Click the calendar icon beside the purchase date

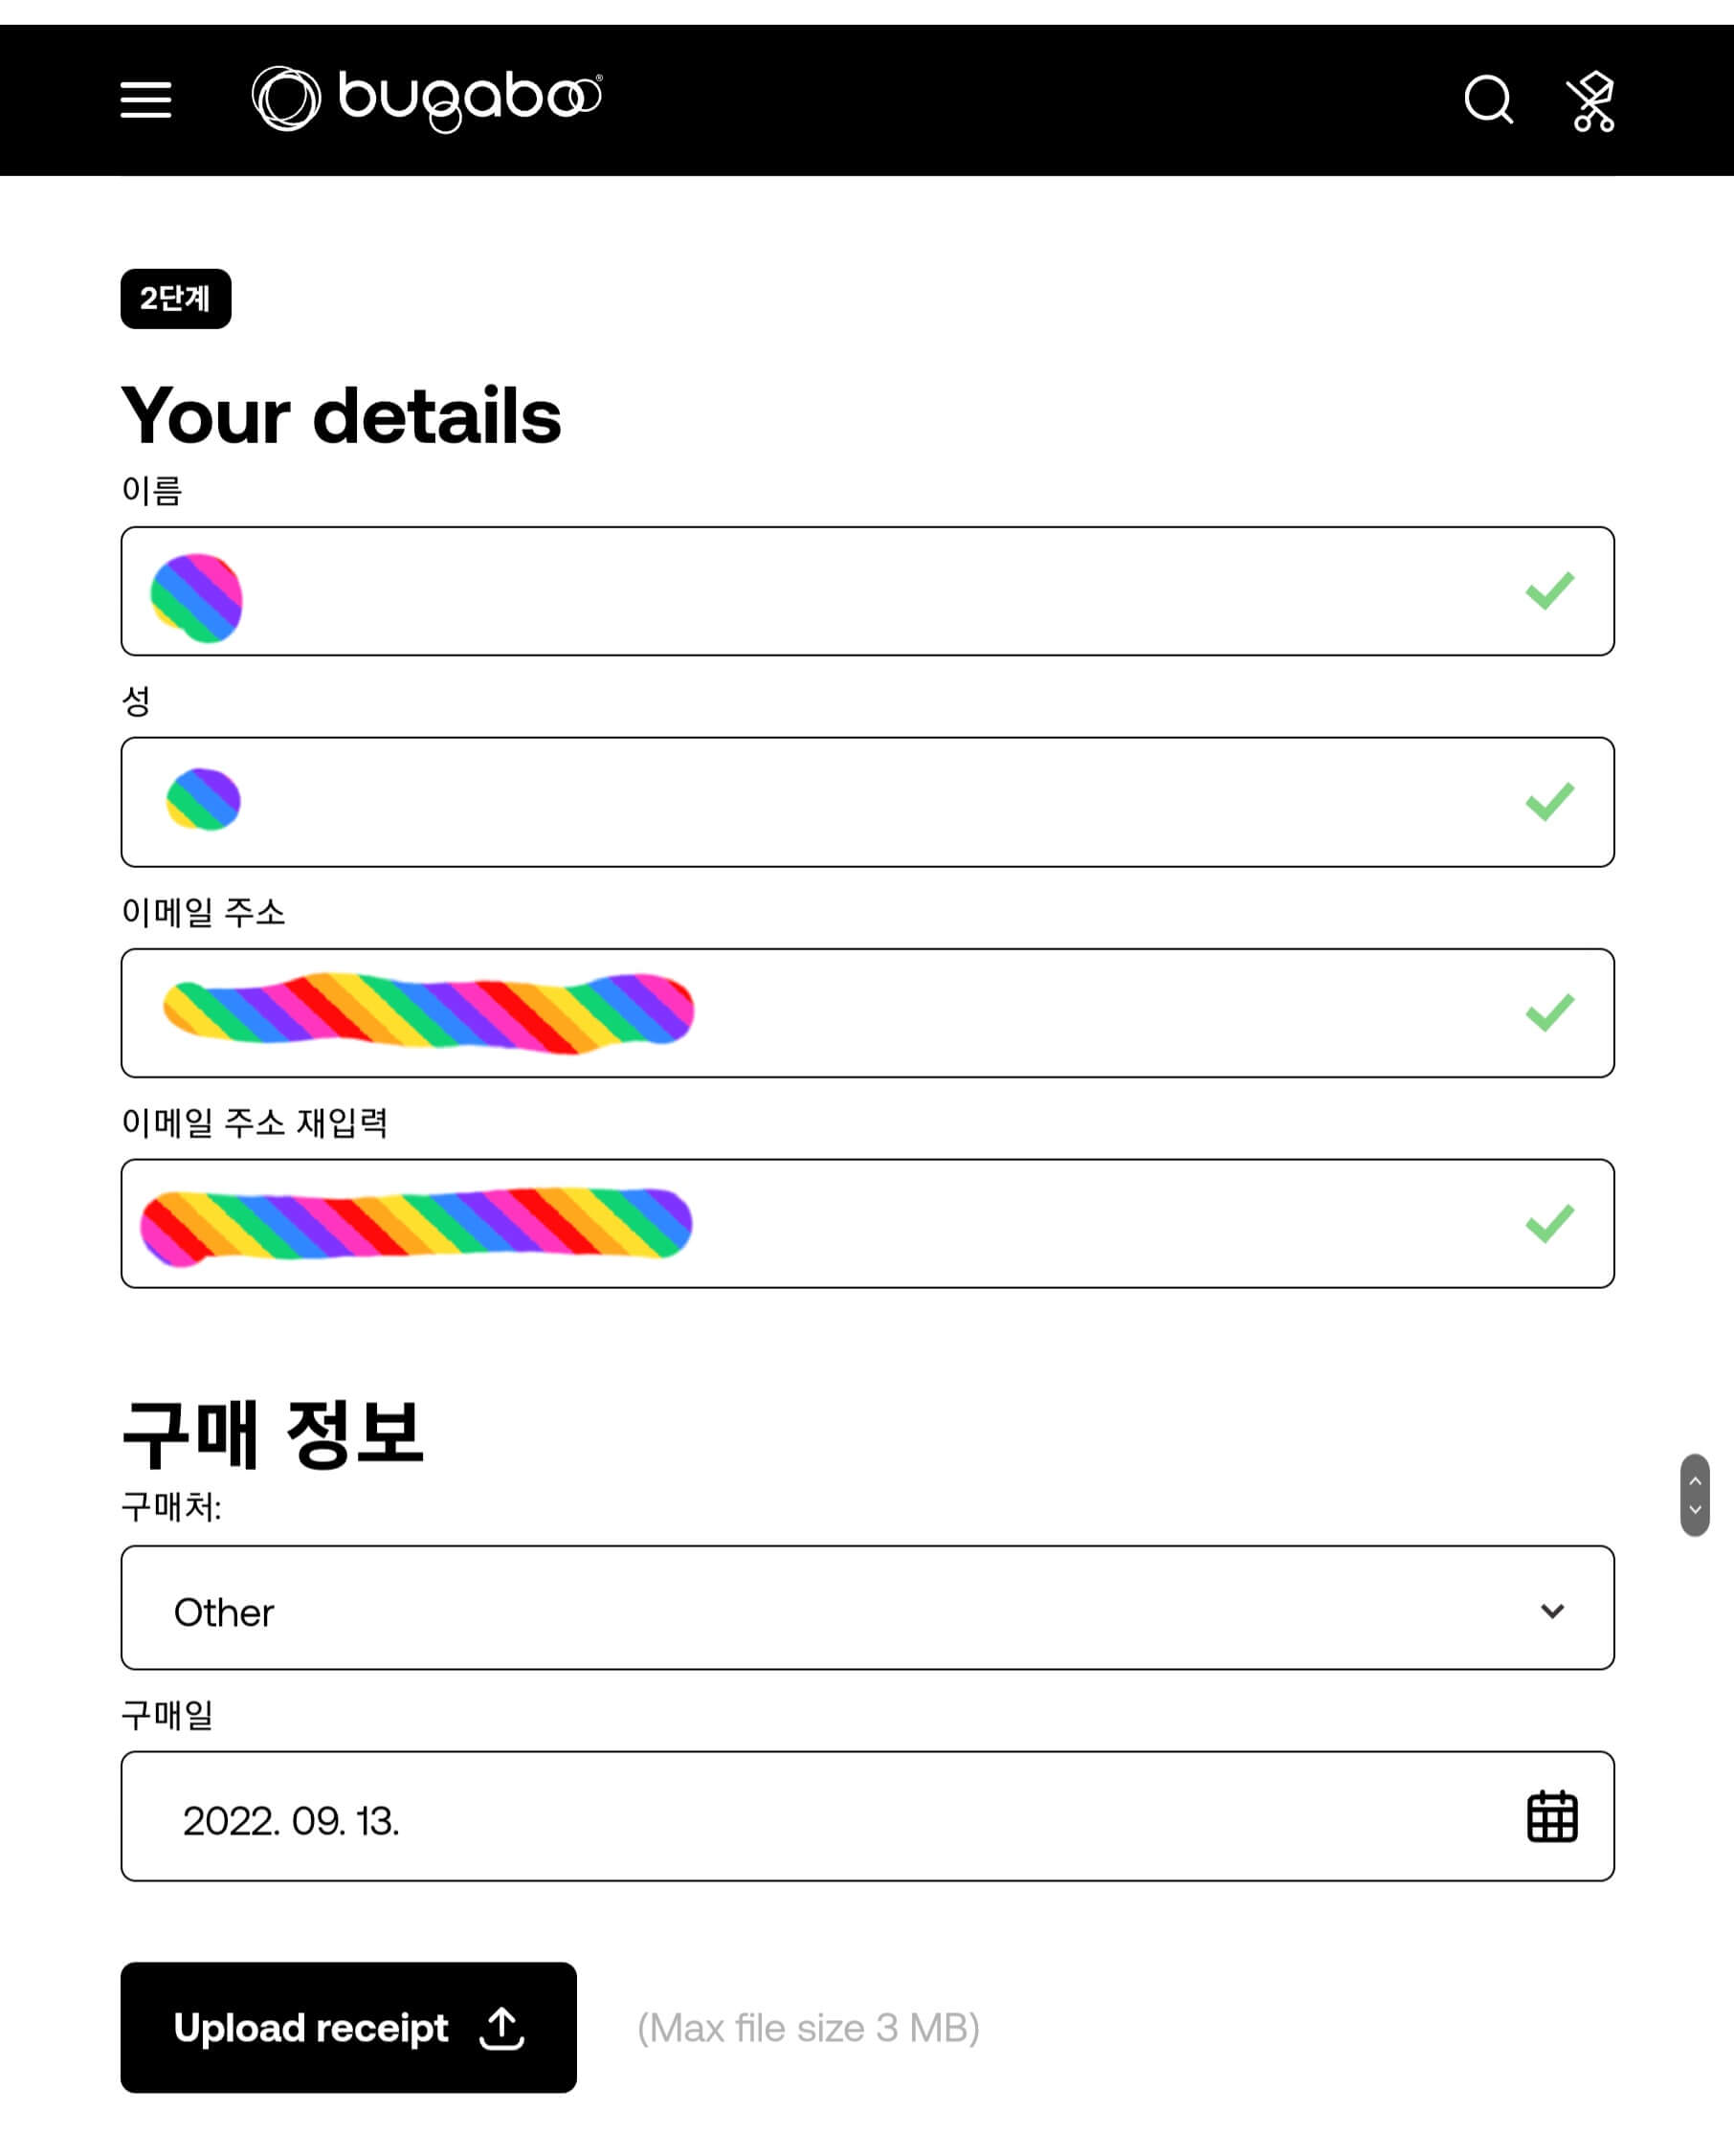point(1553,1817)
